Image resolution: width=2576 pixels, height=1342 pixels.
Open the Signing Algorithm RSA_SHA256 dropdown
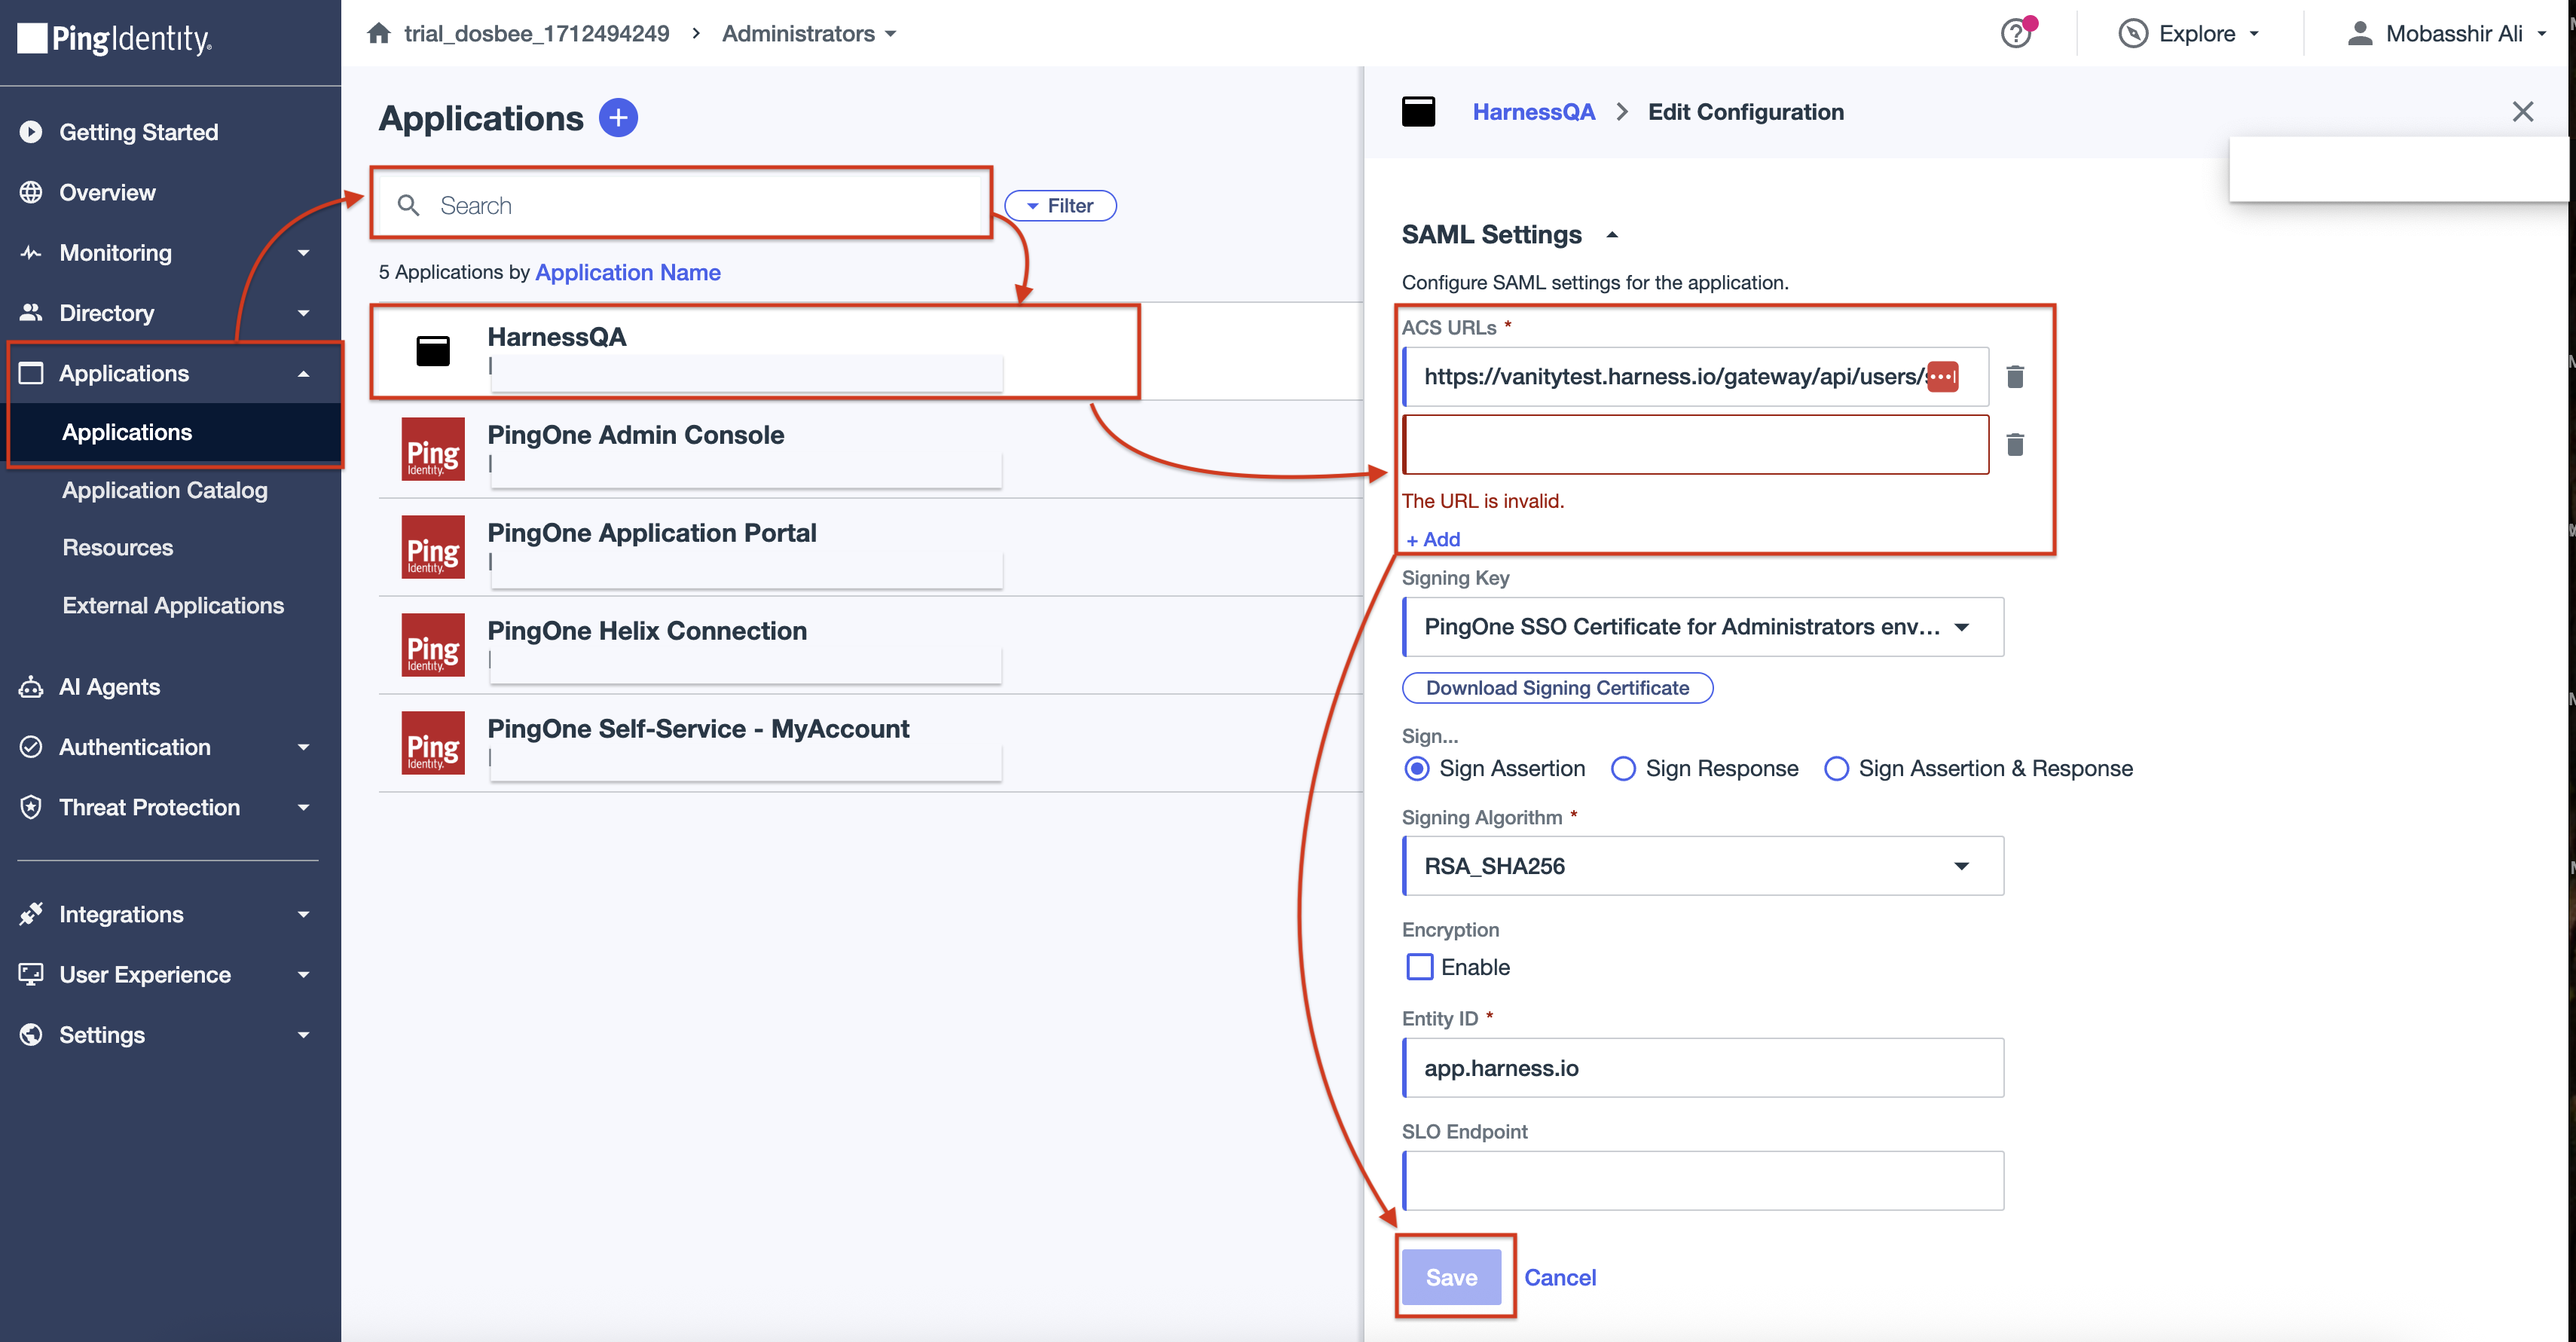click(x=1703, y=866)
